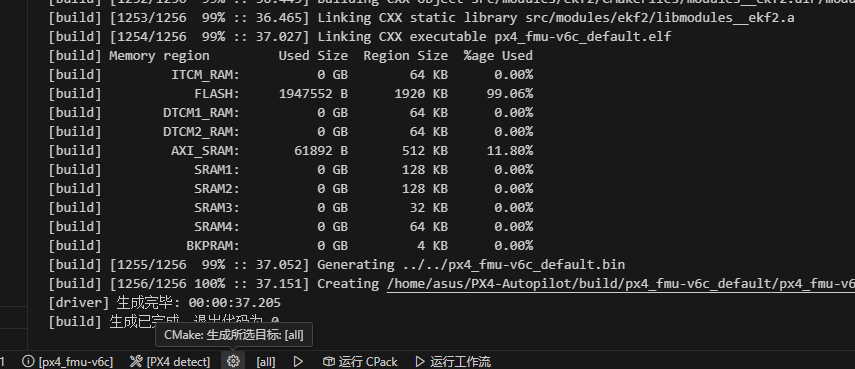Open the [PX4 detect] kit selector
This screenshot has width=855, height=369.
(x=170, y=361)
